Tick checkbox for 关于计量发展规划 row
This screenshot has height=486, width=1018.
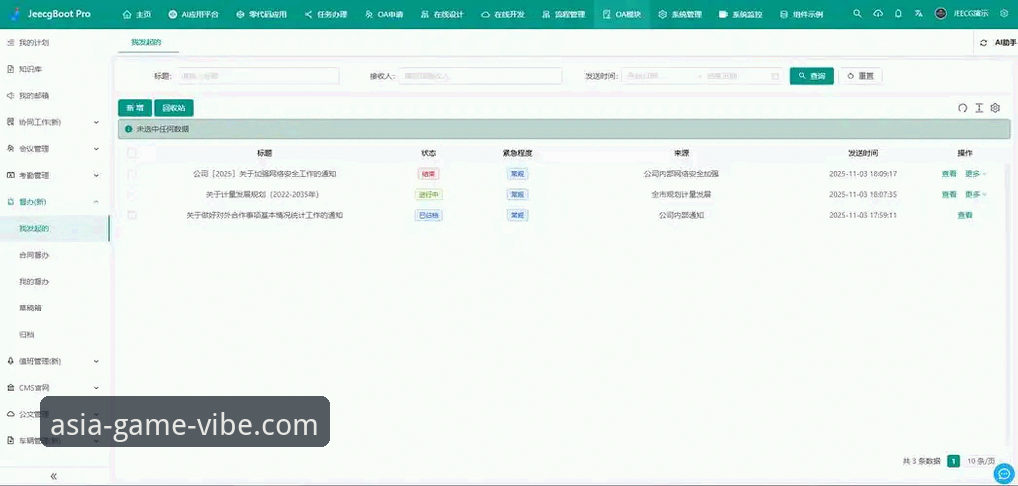pos(132,194)
